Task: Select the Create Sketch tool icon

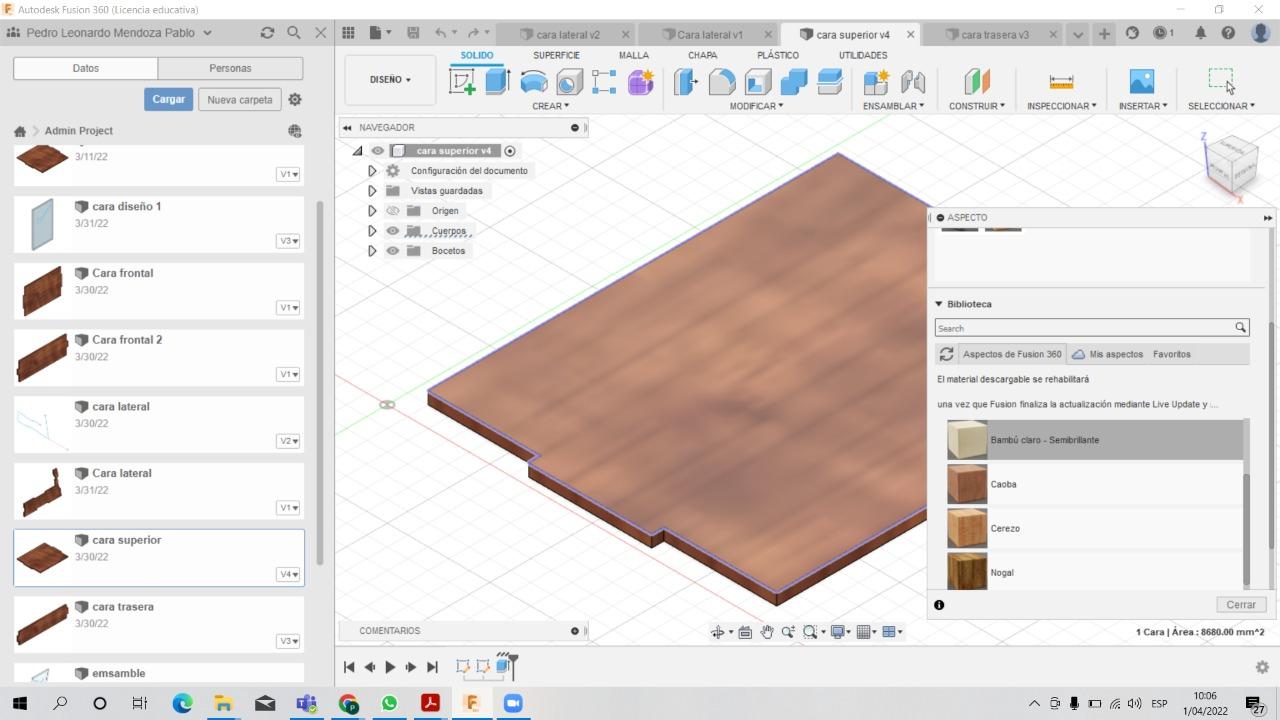Action: point(462,82)
